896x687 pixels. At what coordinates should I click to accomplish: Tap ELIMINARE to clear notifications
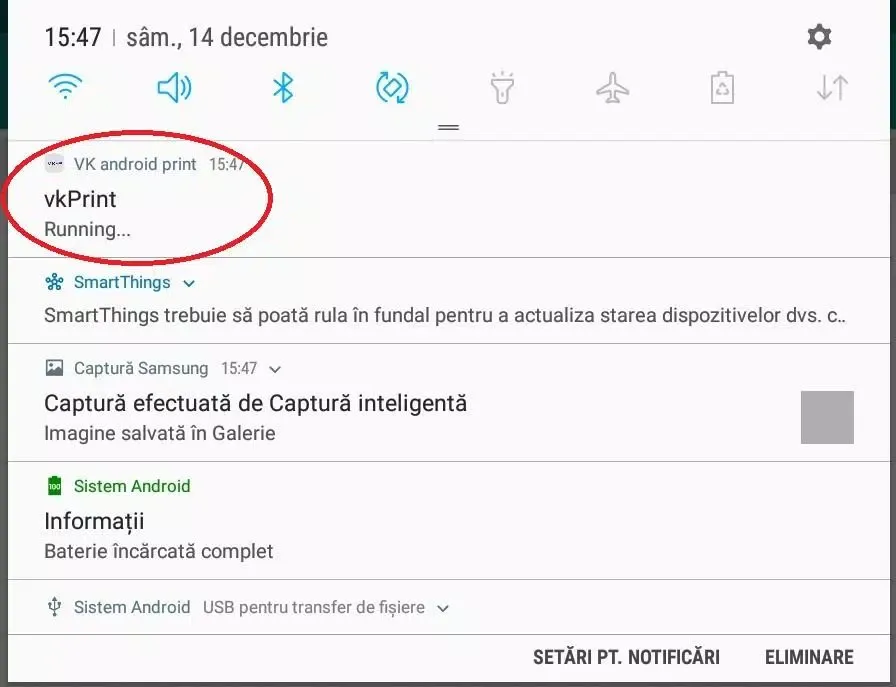click(x=809, y=657)
